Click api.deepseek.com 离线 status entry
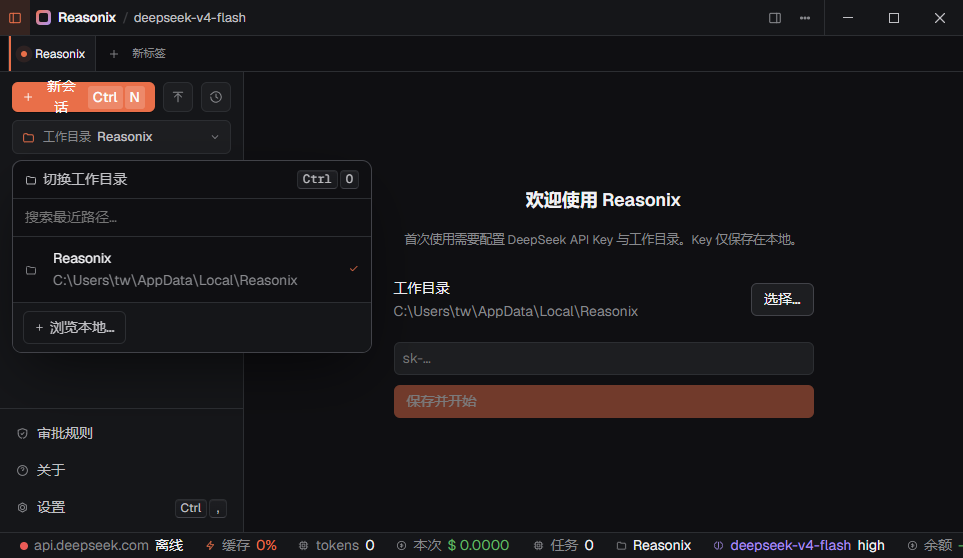 102,545
